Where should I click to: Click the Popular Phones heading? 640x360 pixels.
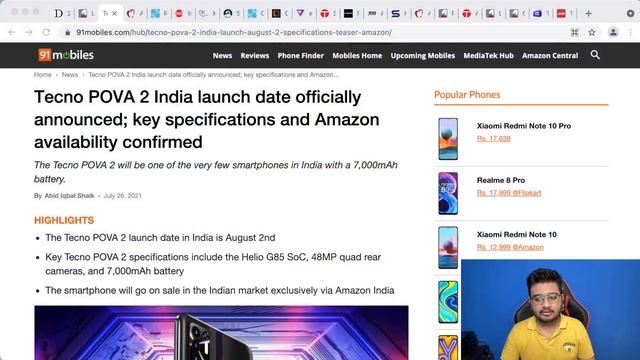point(467,95)
